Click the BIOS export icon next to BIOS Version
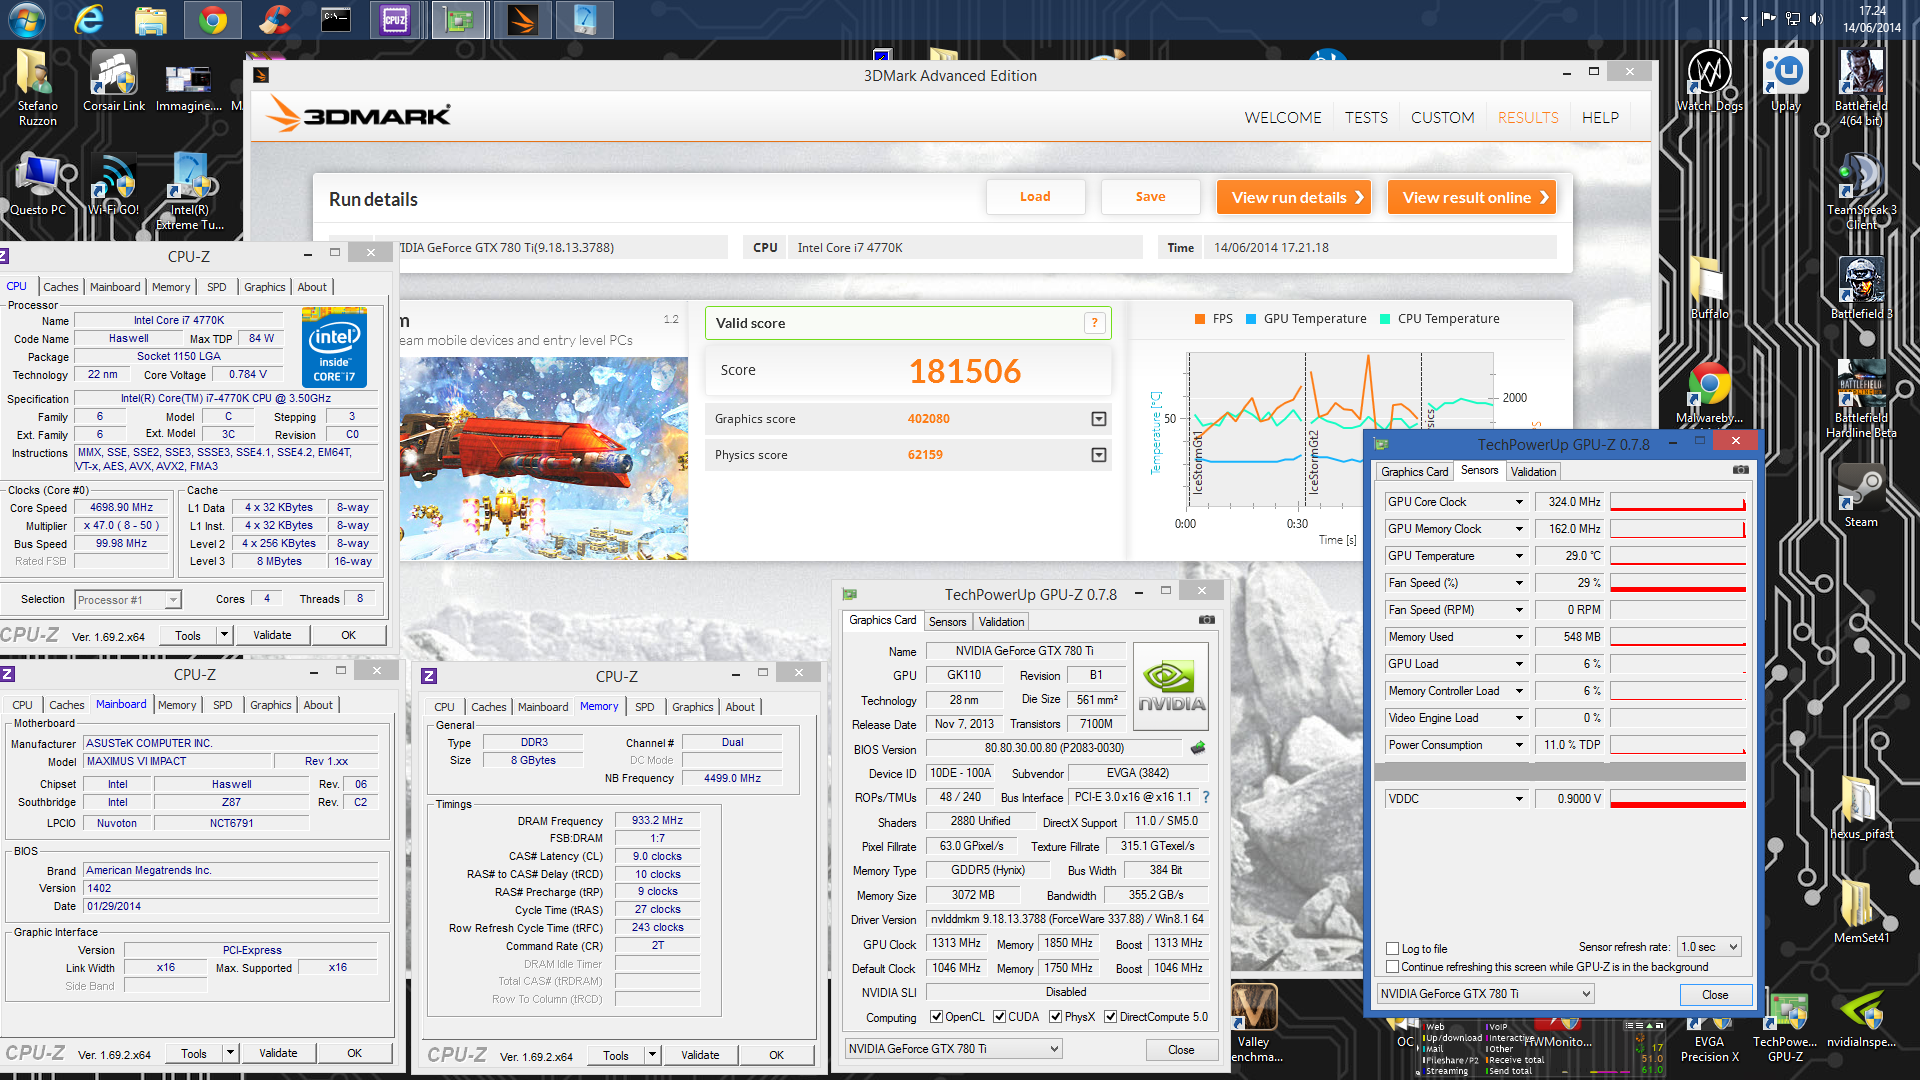The image size is (1920, 1080). pyautogui.click(x=1198, y=748)
